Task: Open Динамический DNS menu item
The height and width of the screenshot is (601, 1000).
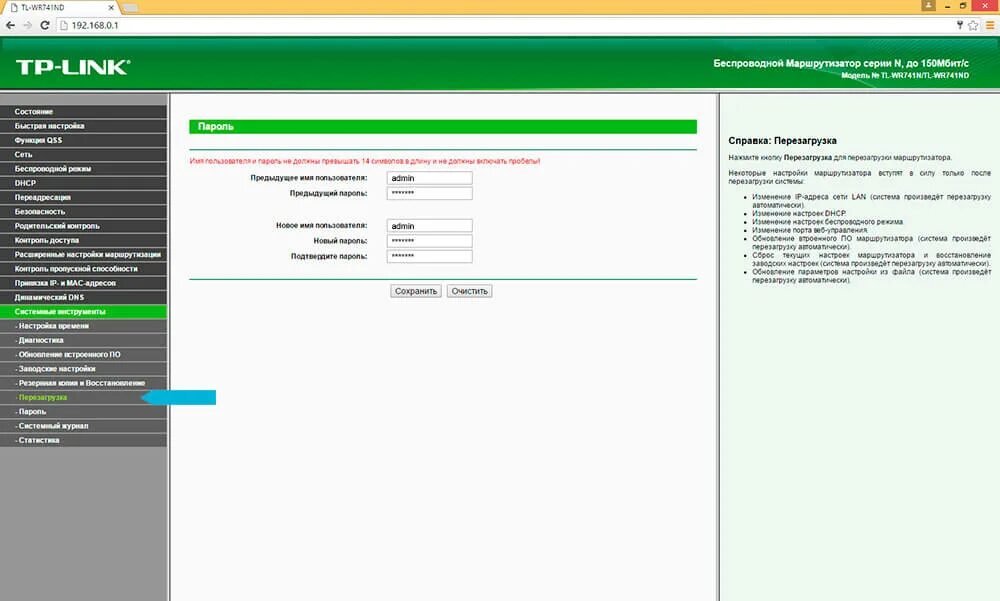Action: point(84,297)
